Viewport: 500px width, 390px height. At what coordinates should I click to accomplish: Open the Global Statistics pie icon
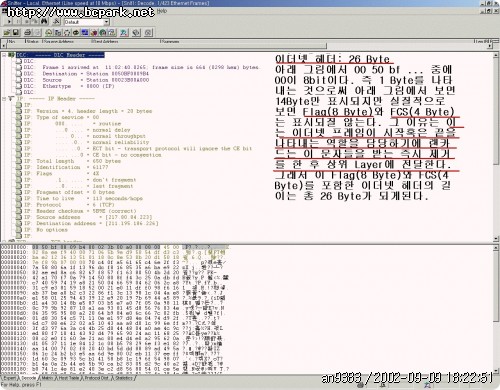click(103, 33)
